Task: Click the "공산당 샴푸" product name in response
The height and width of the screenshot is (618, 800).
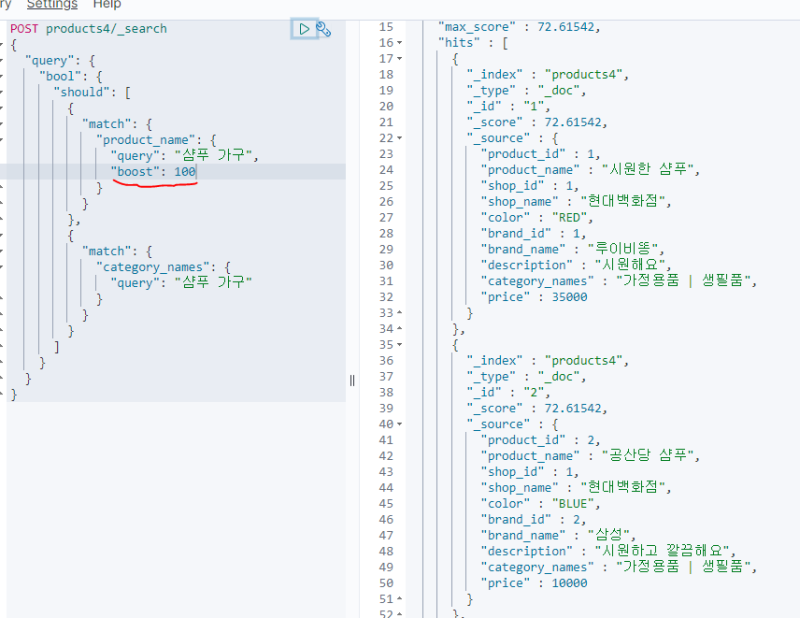Action: click(x=648, y=456)
